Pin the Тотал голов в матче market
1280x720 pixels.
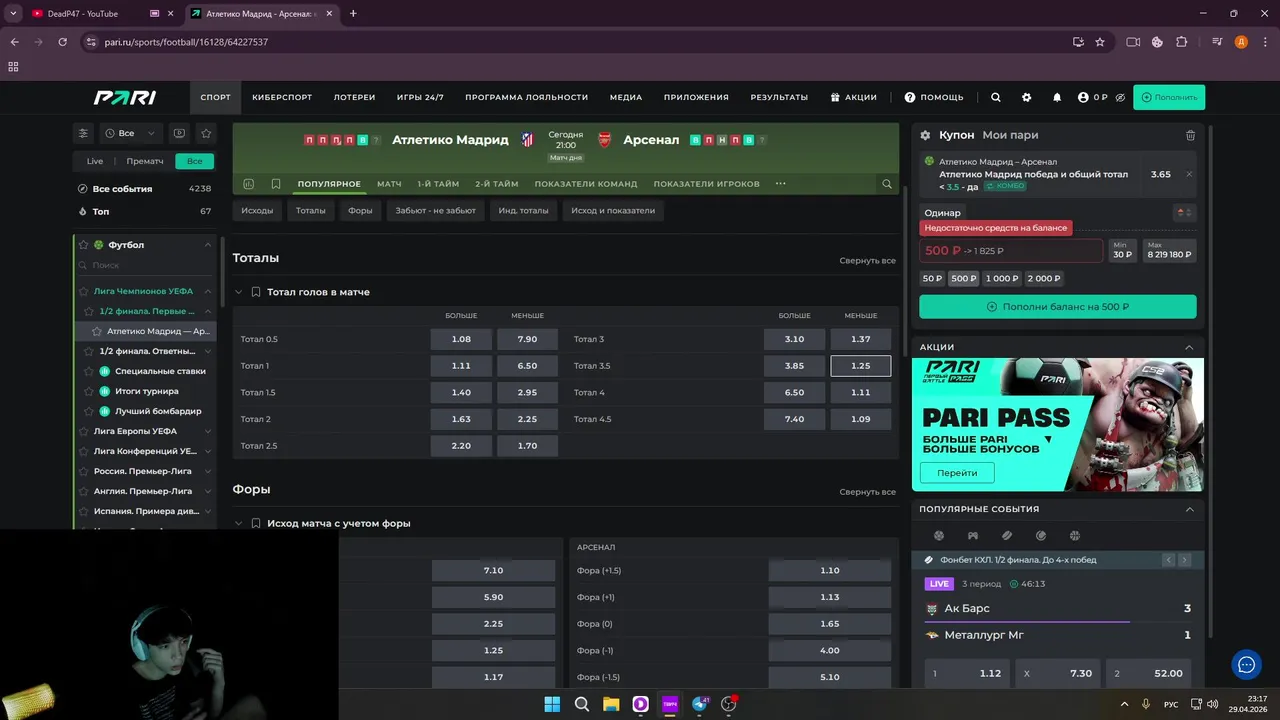(x=256, y=292)
